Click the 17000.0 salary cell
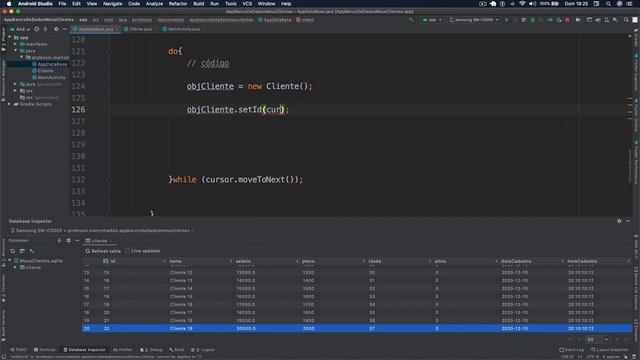The height and width of the screenshot is (360, 640). tap(246, 304)
